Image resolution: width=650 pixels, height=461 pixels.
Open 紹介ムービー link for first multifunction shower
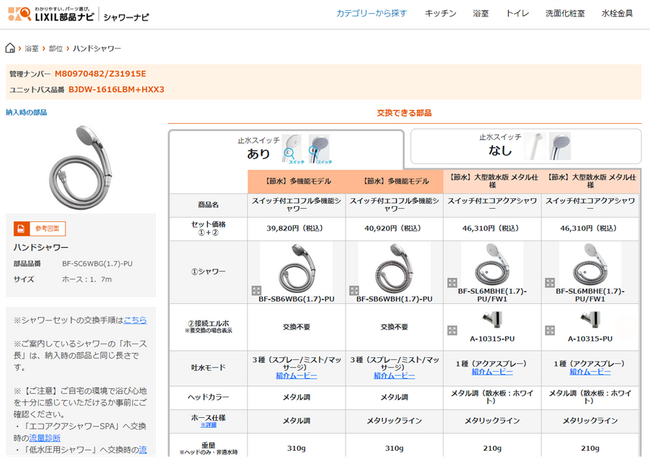[296, 376]
